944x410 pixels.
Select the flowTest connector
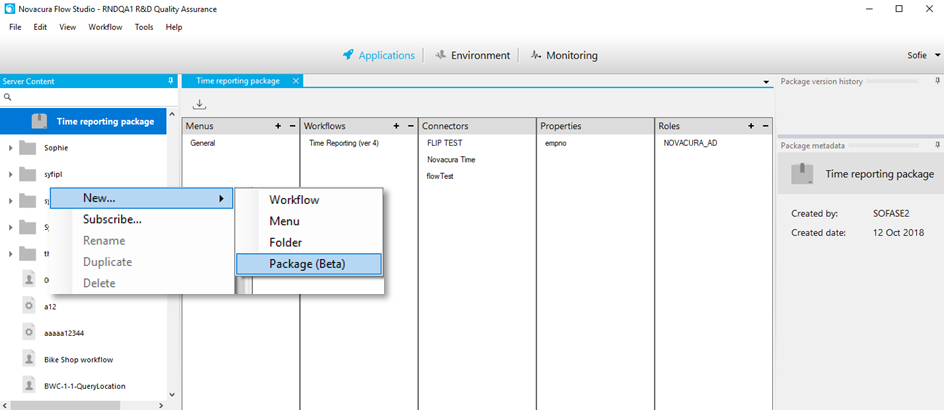tap(440, 176)
